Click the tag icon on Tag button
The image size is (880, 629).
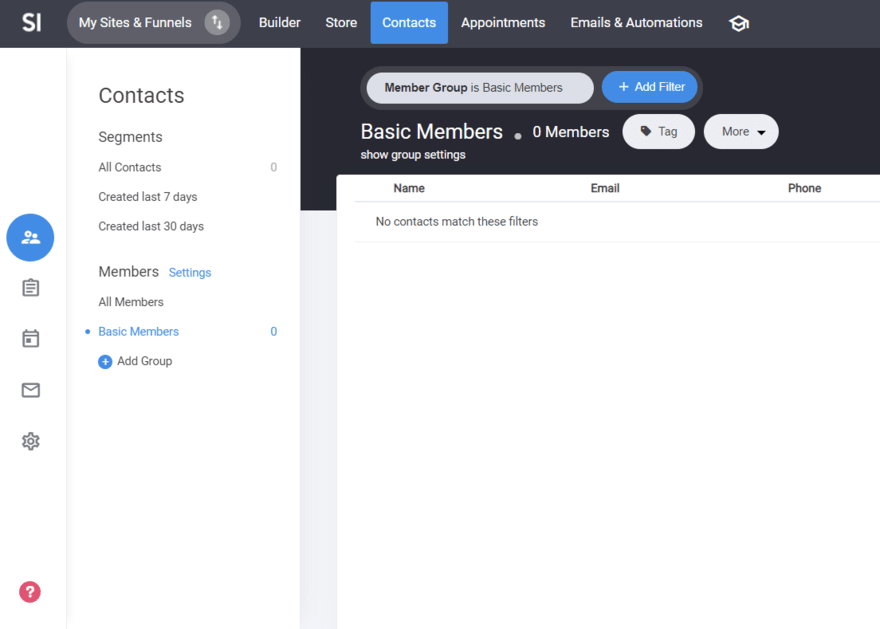coord(646,131)
